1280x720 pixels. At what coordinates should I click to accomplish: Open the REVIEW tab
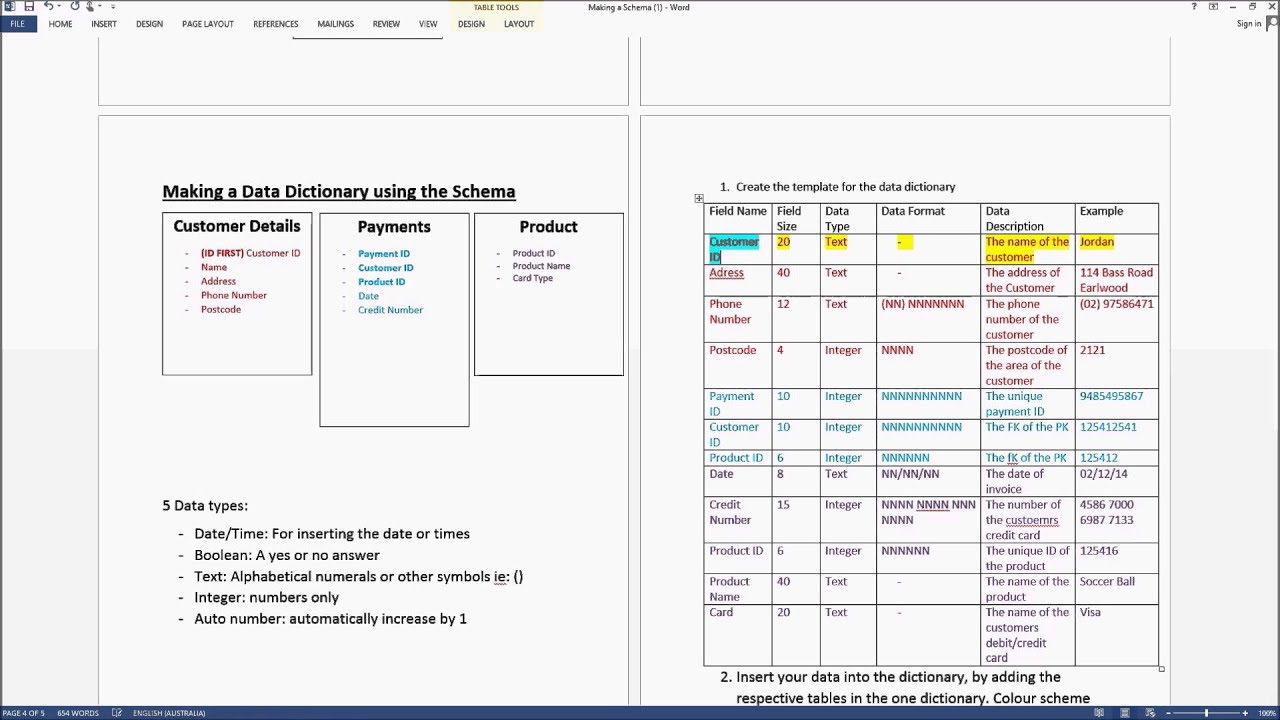pyautogui.click(x=386, y=23)
